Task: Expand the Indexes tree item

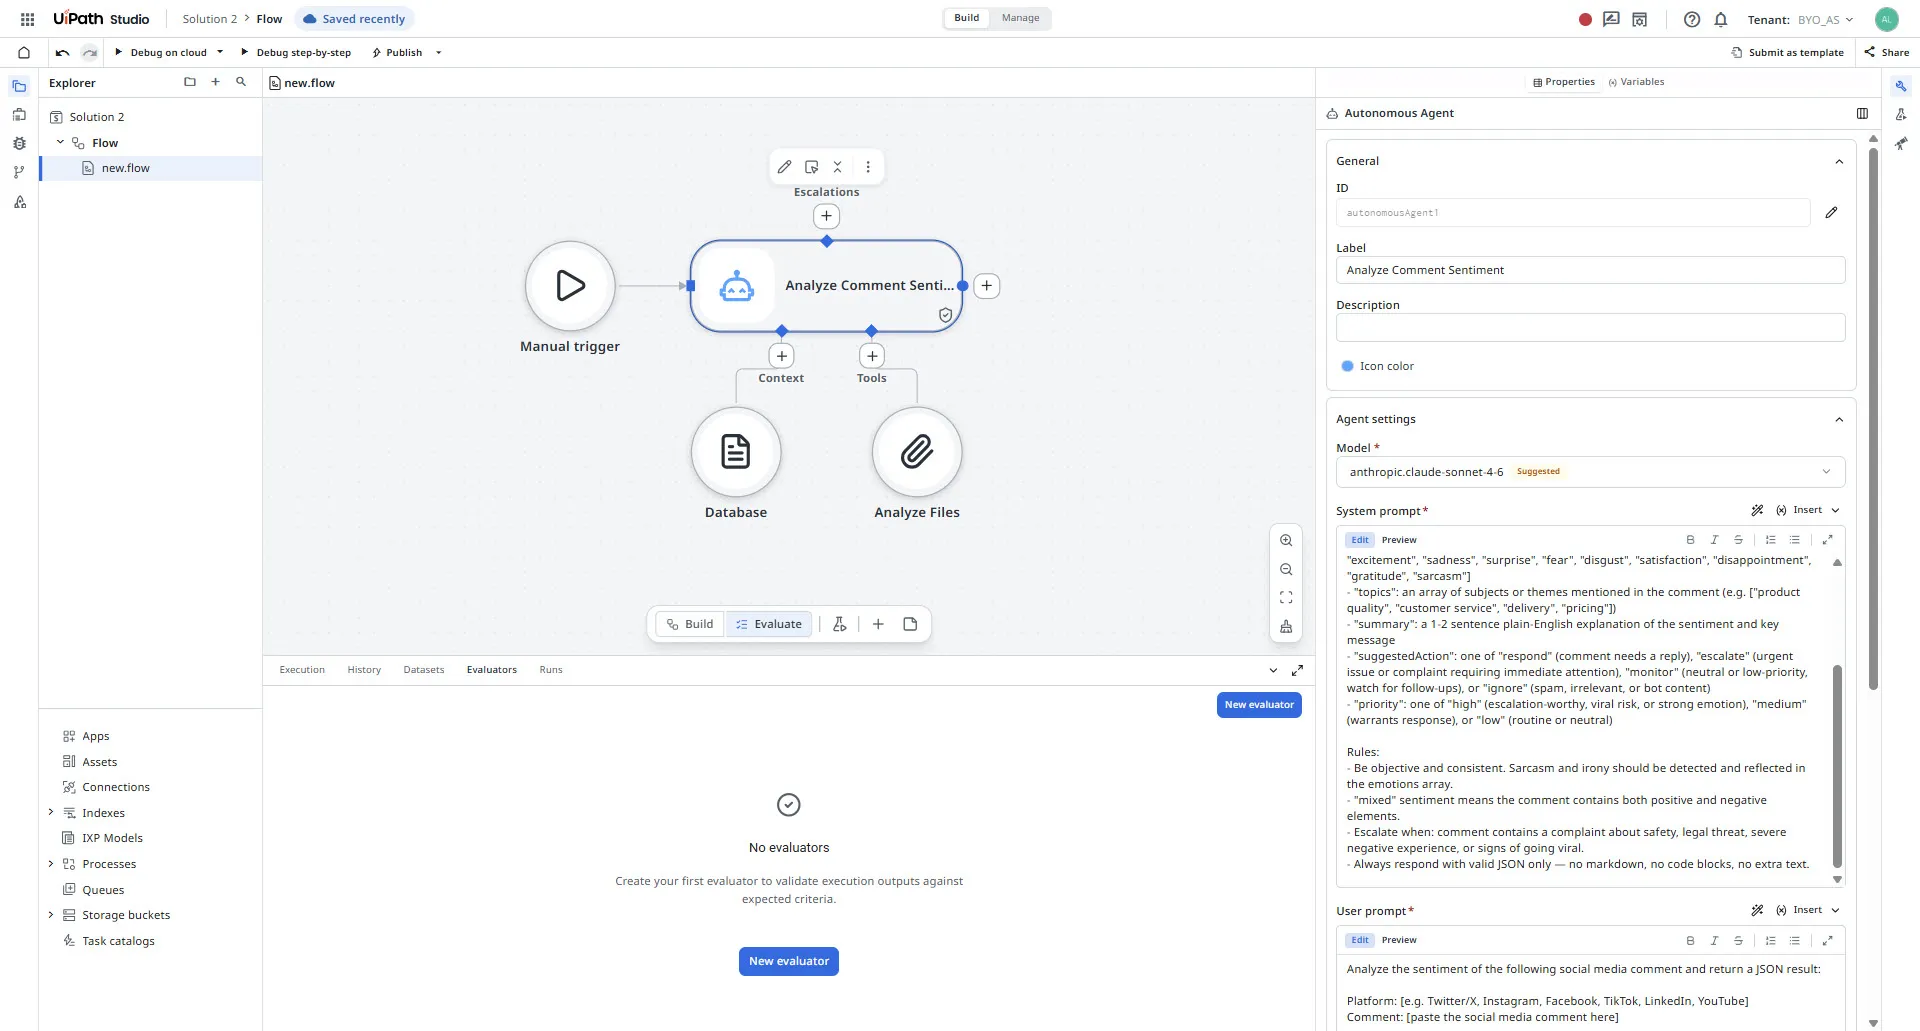Action: [51, 812]
